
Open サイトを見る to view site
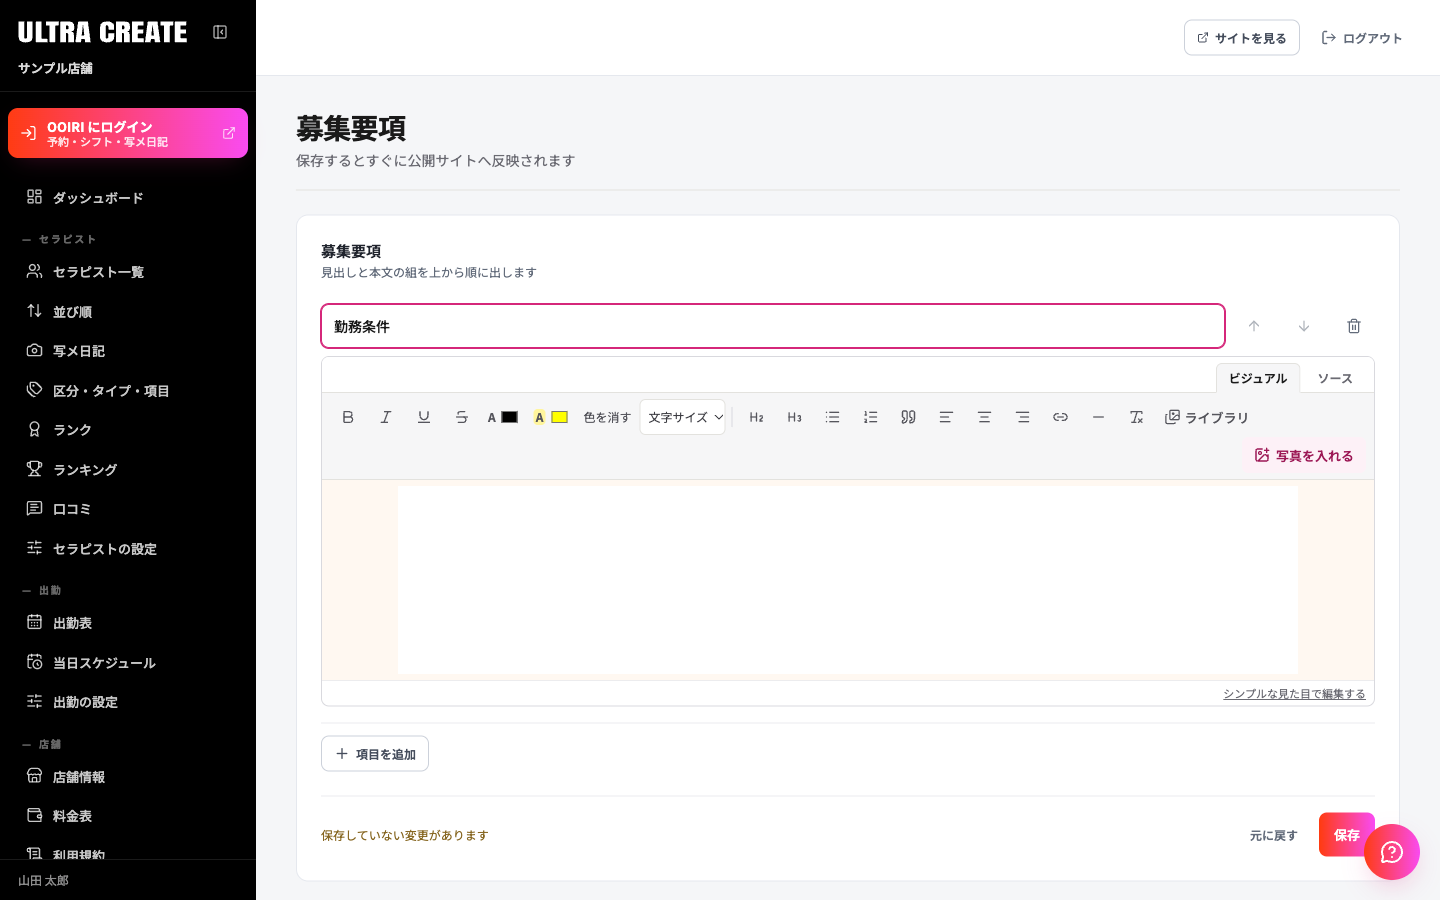tap(1242, 38)
